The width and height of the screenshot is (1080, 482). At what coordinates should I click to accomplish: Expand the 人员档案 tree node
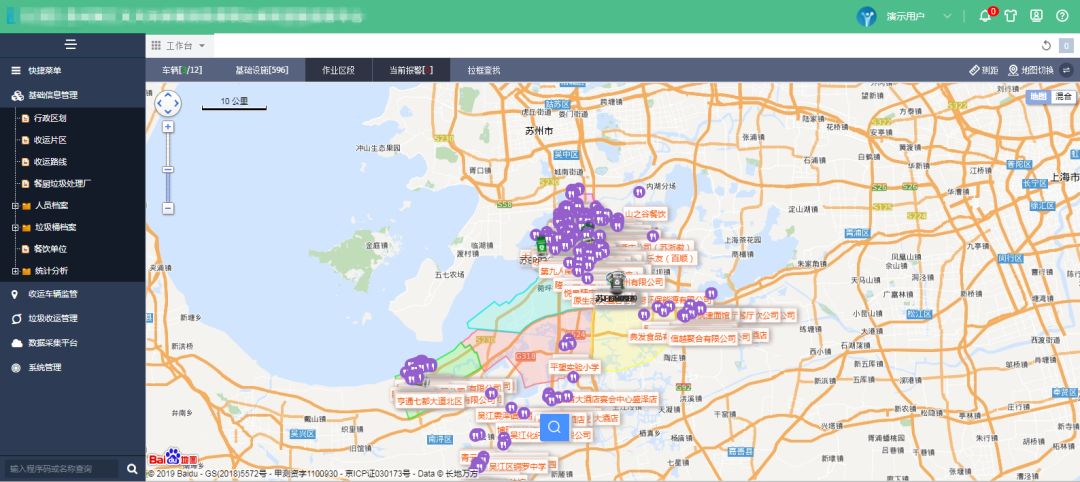(15, 205)
